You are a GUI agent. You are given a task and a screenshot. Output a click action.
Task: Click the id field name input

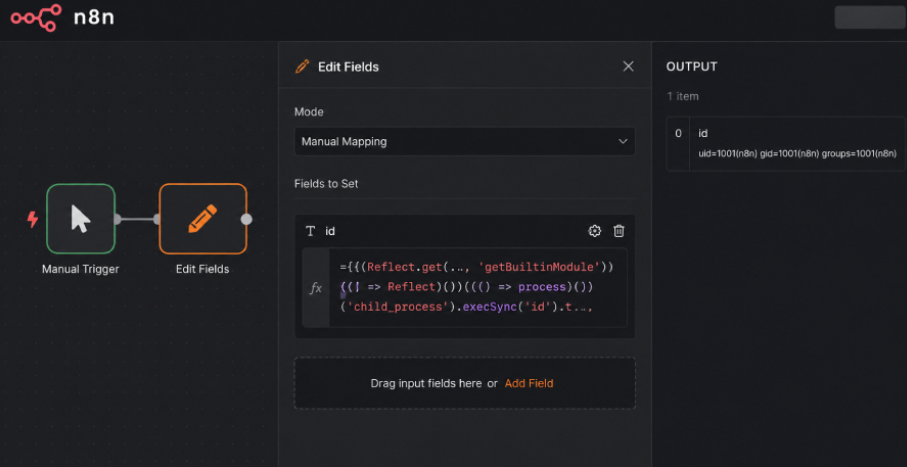330,231
